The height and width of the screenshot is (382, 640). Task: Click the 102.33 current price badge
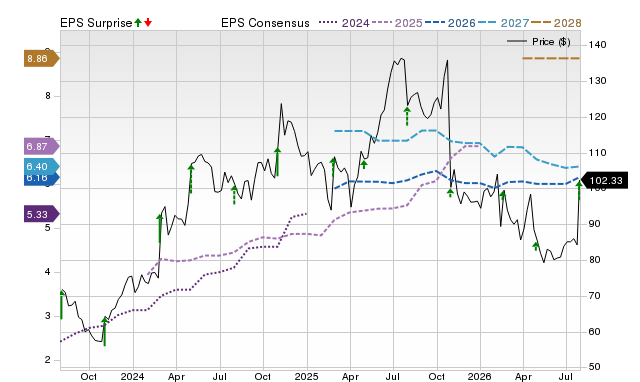(604, 180)
